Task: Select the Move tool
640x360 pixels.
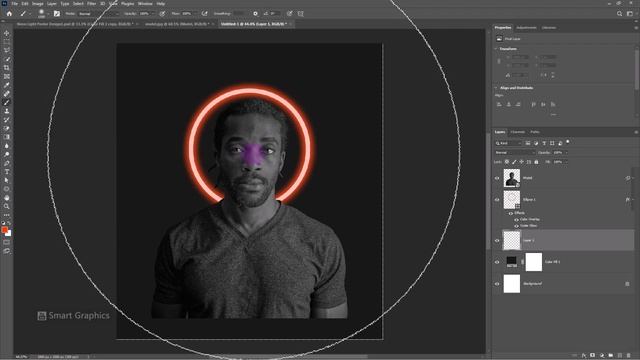Action: click(x=7, y=33)
